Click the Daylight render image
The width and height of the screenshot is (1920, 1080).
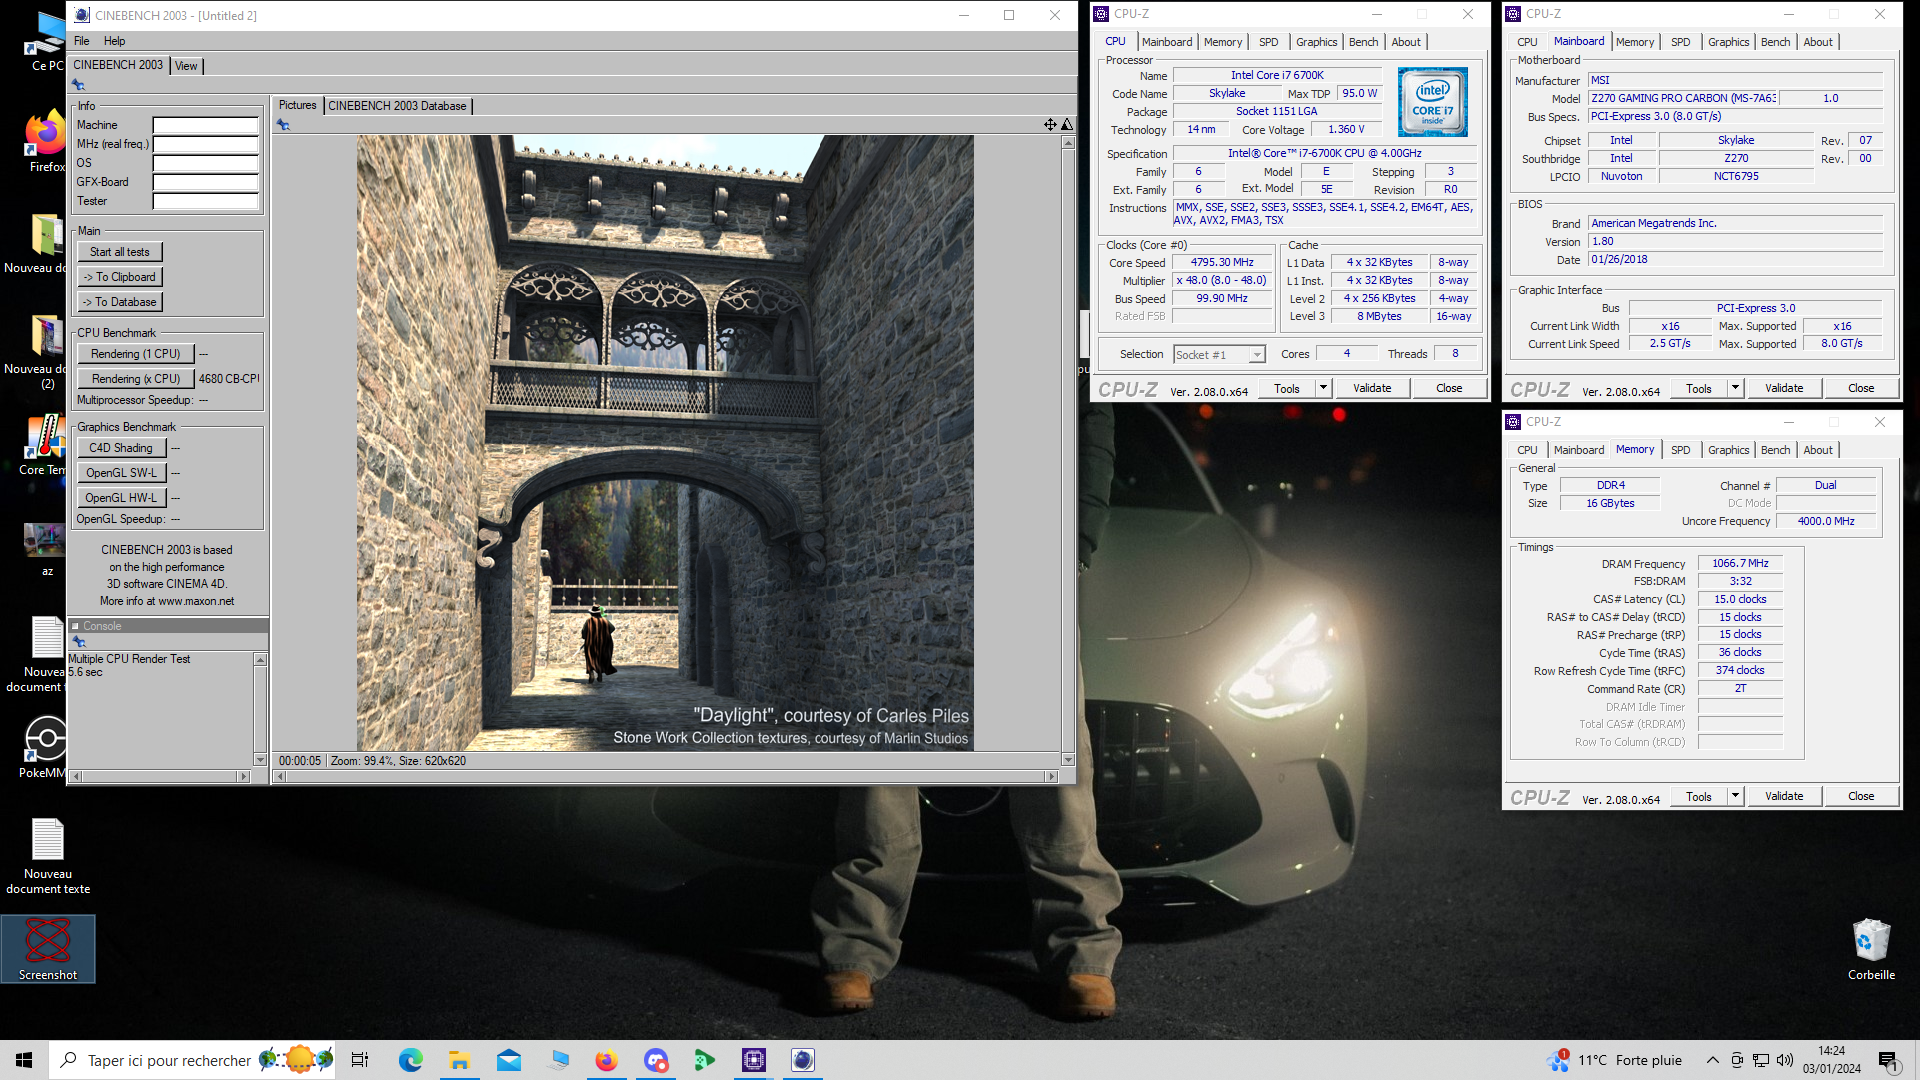pyautogui.click(x=665, y=443)
